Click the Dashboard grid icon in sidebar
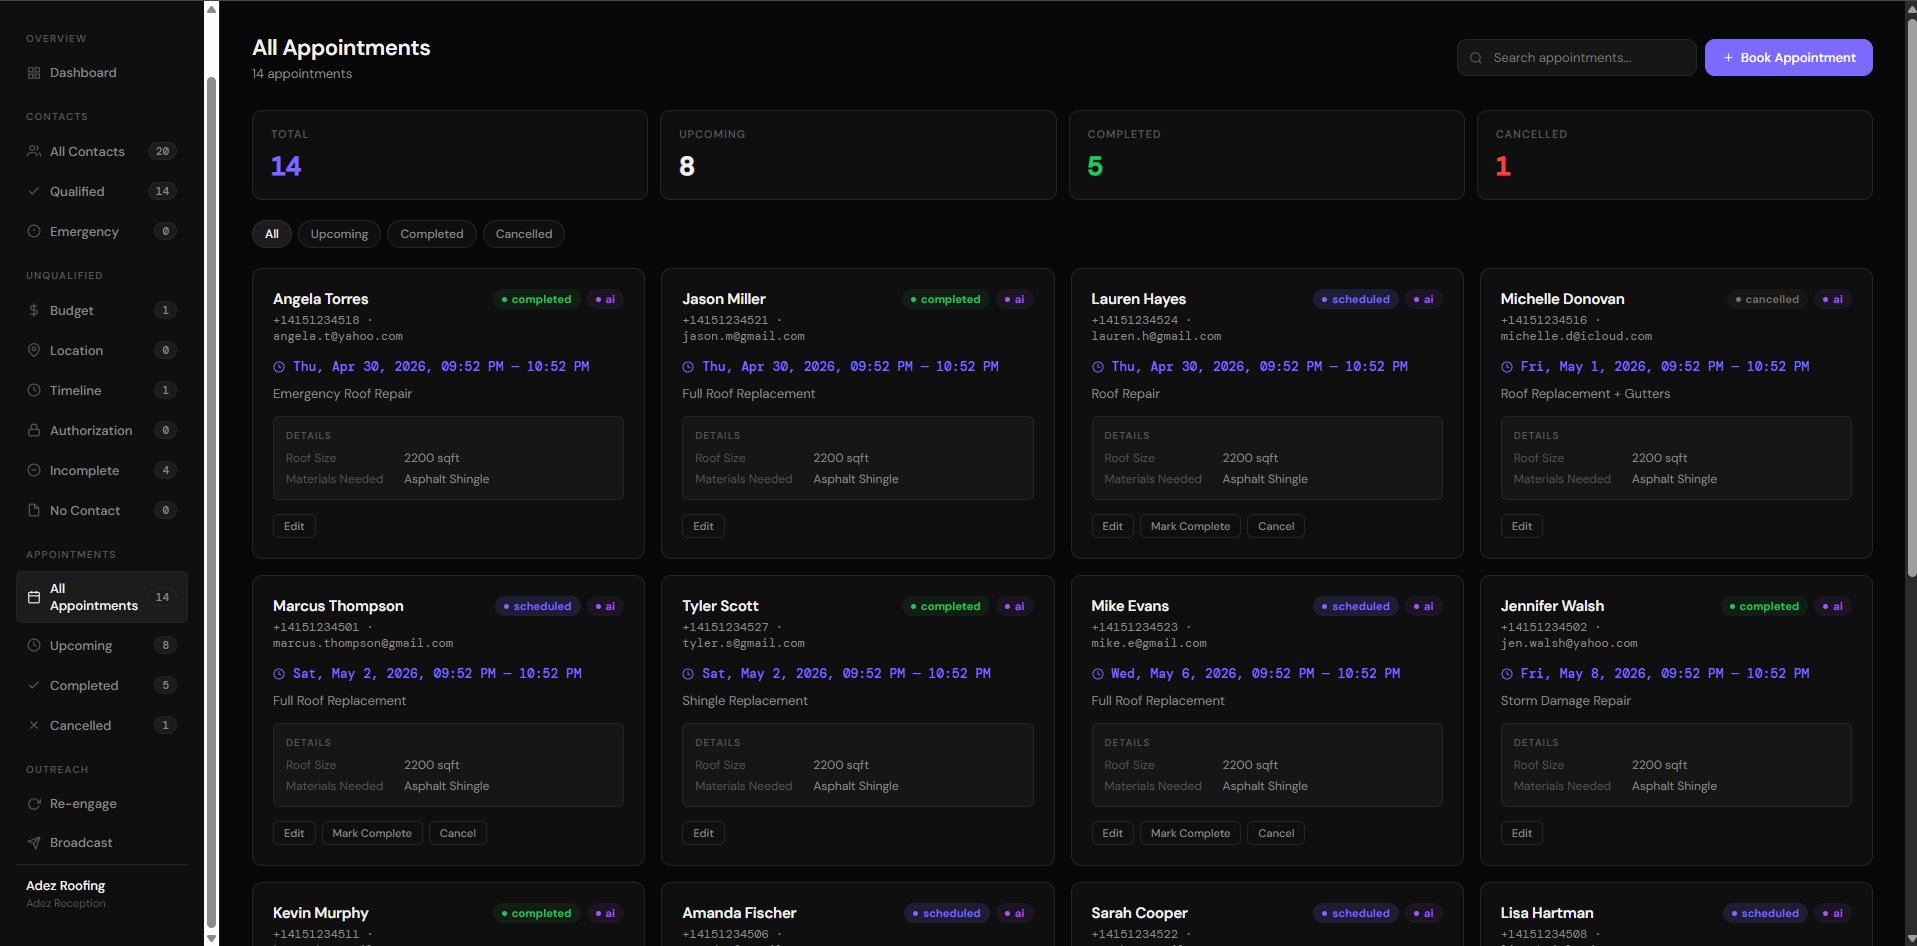The image size is (1917, 946). tap(34, 73)
